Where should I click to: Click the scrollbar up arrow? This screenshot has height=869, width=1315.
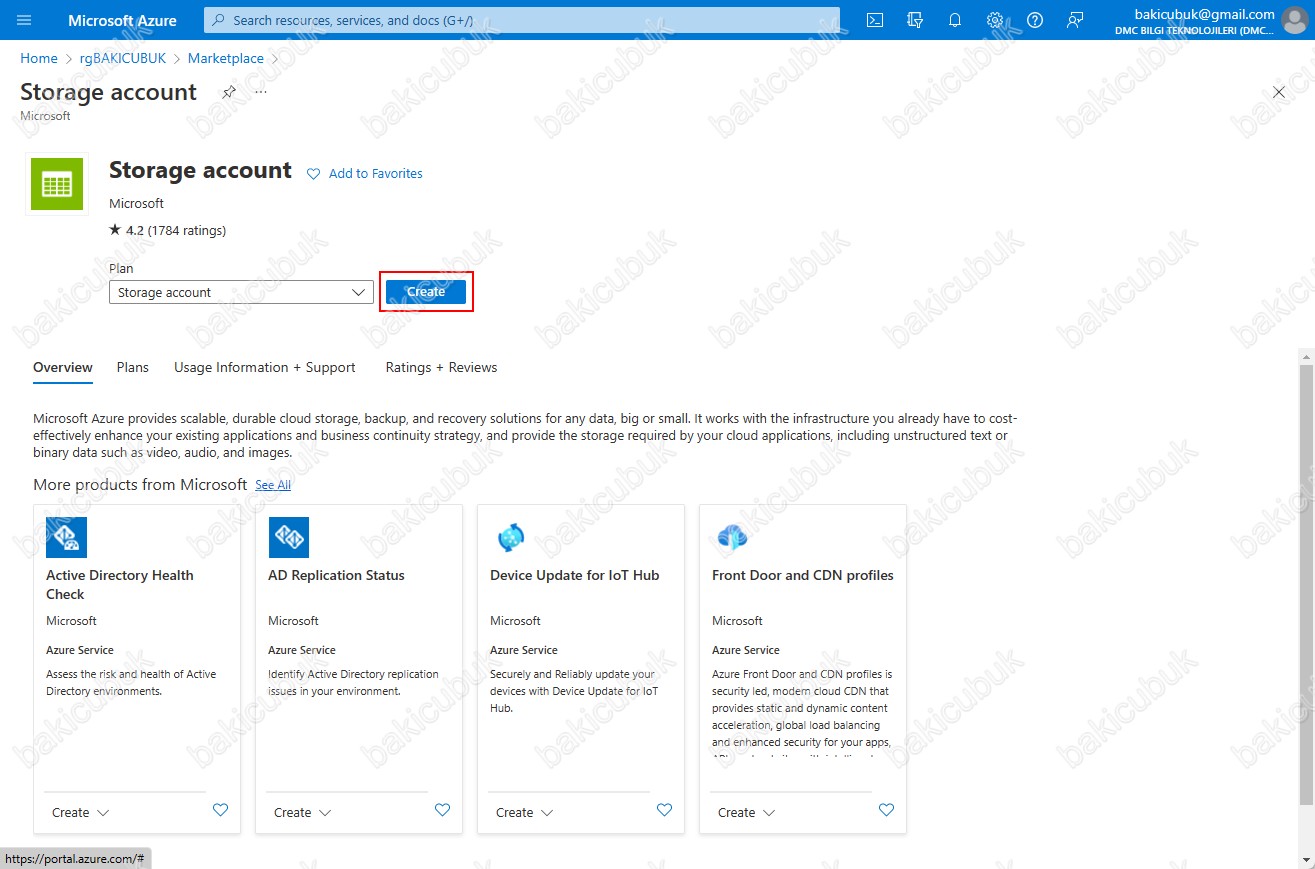pyautogui.click(x=1306, y=355)
